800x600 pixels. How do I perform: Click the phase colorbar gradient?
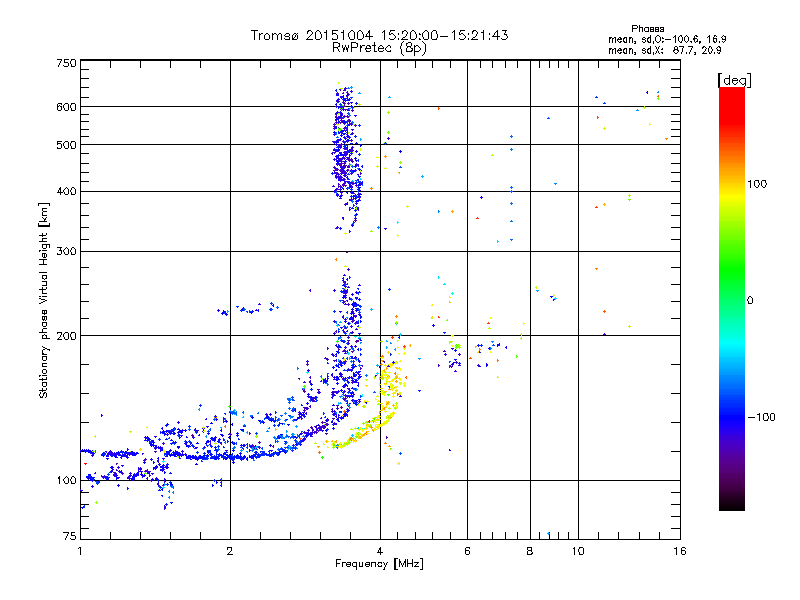pos(732,298)
